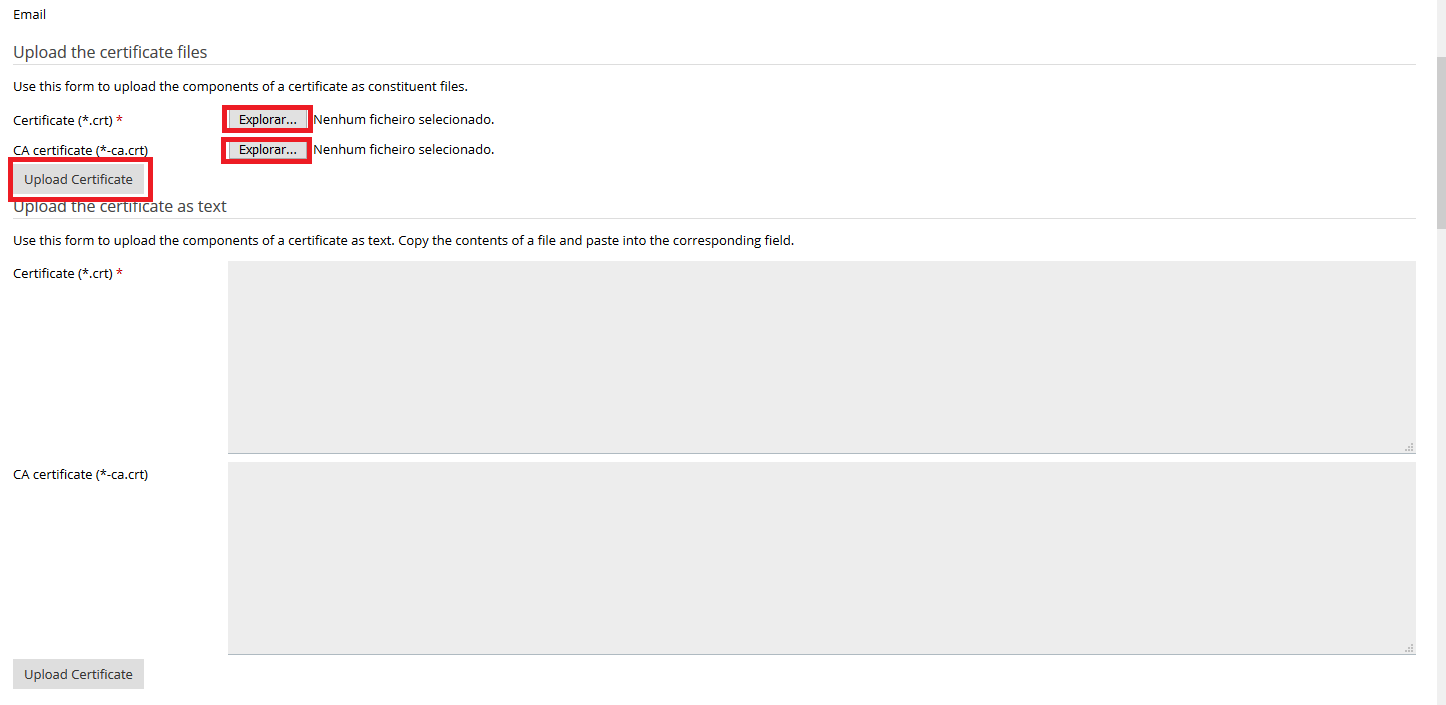Click the CA certificate label beside the text area
Viewport: 1446px width, 705px height.
[80, 474]
